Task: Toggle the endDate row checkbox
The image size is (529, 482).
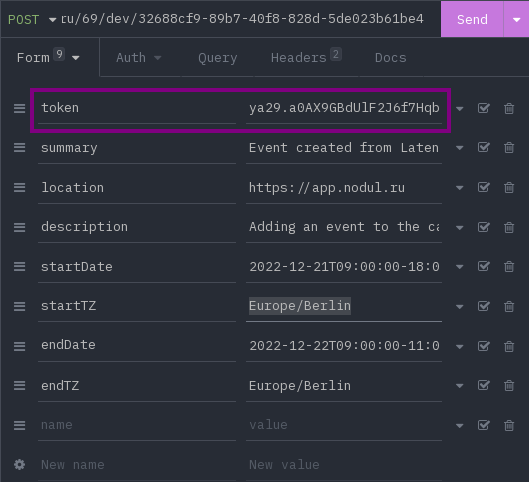Action: pos(483,346)
